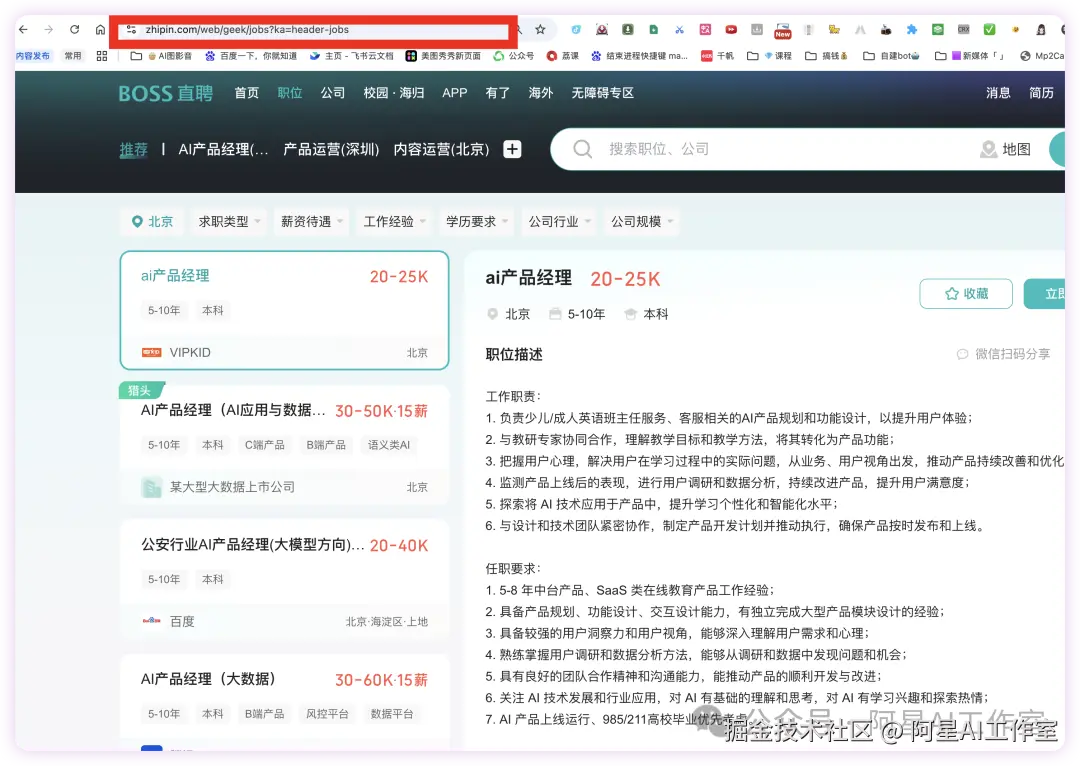This screenshot has width=1080, height=766.
Task: Click the star icon inside the 收藏 button
Action: tap(951, 293)
